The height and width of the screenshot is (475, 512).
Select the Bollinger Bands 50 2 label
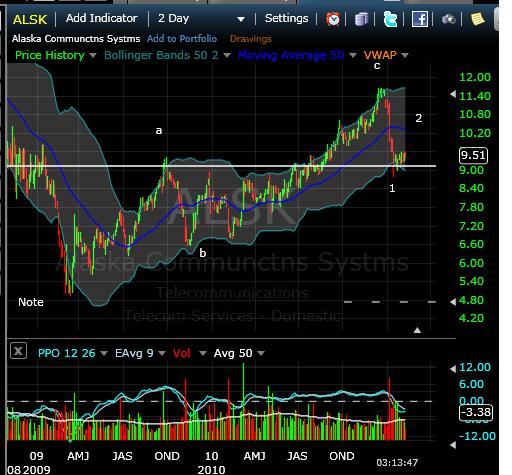click(x=161, y=55)
